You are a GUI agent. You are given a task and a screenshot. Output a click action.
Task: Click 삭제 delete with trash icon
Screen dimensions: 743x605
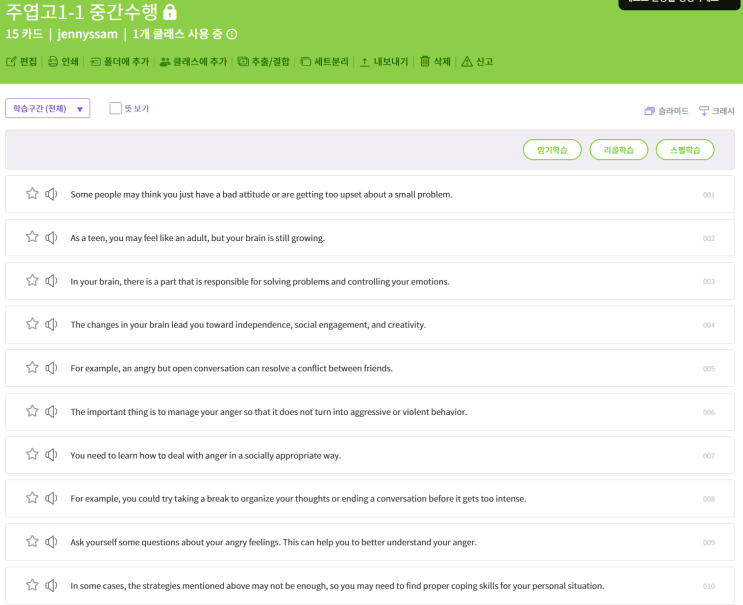pos(435,62)
